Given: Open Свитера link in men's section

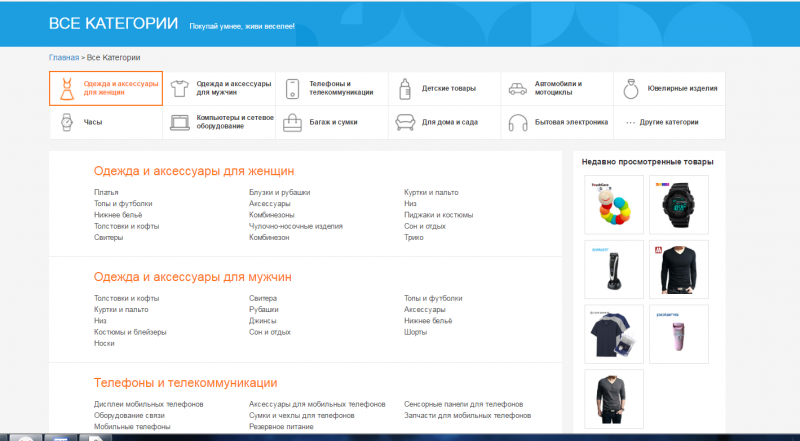Looking at the screenshot, I should [263, 298].
